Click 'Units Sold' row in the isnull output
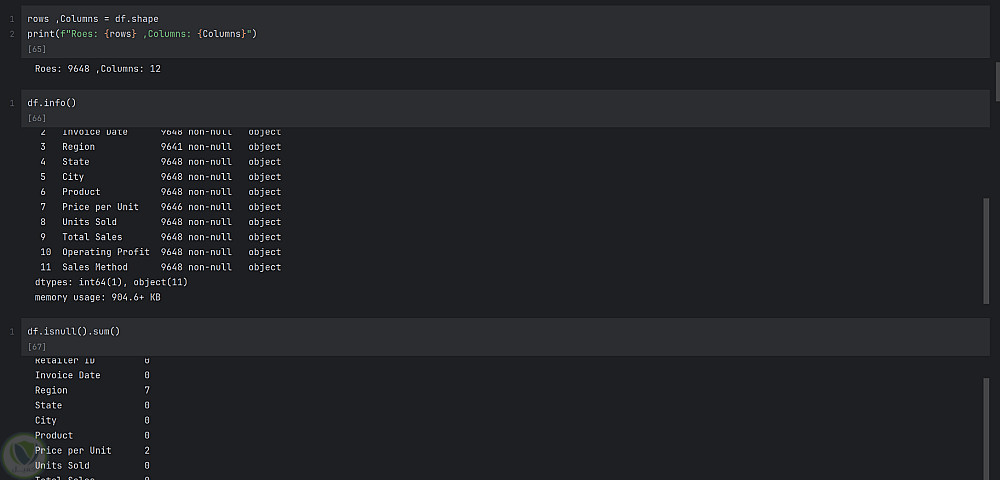The height and width of the screenshot is (480, 1000). (62, 465)
